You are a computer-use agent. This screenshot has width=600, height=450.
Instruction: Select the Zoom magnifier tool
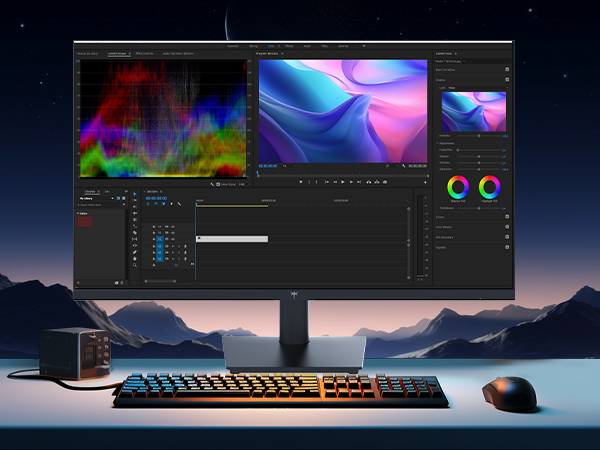pos(135,265)
